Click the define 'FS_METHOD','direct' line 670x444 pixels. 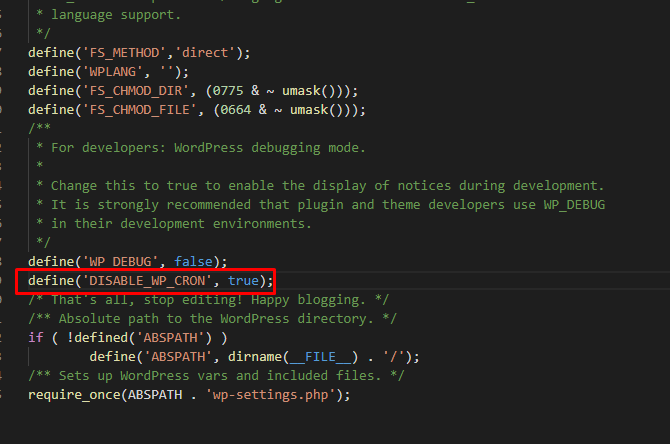tap(139, 53)
